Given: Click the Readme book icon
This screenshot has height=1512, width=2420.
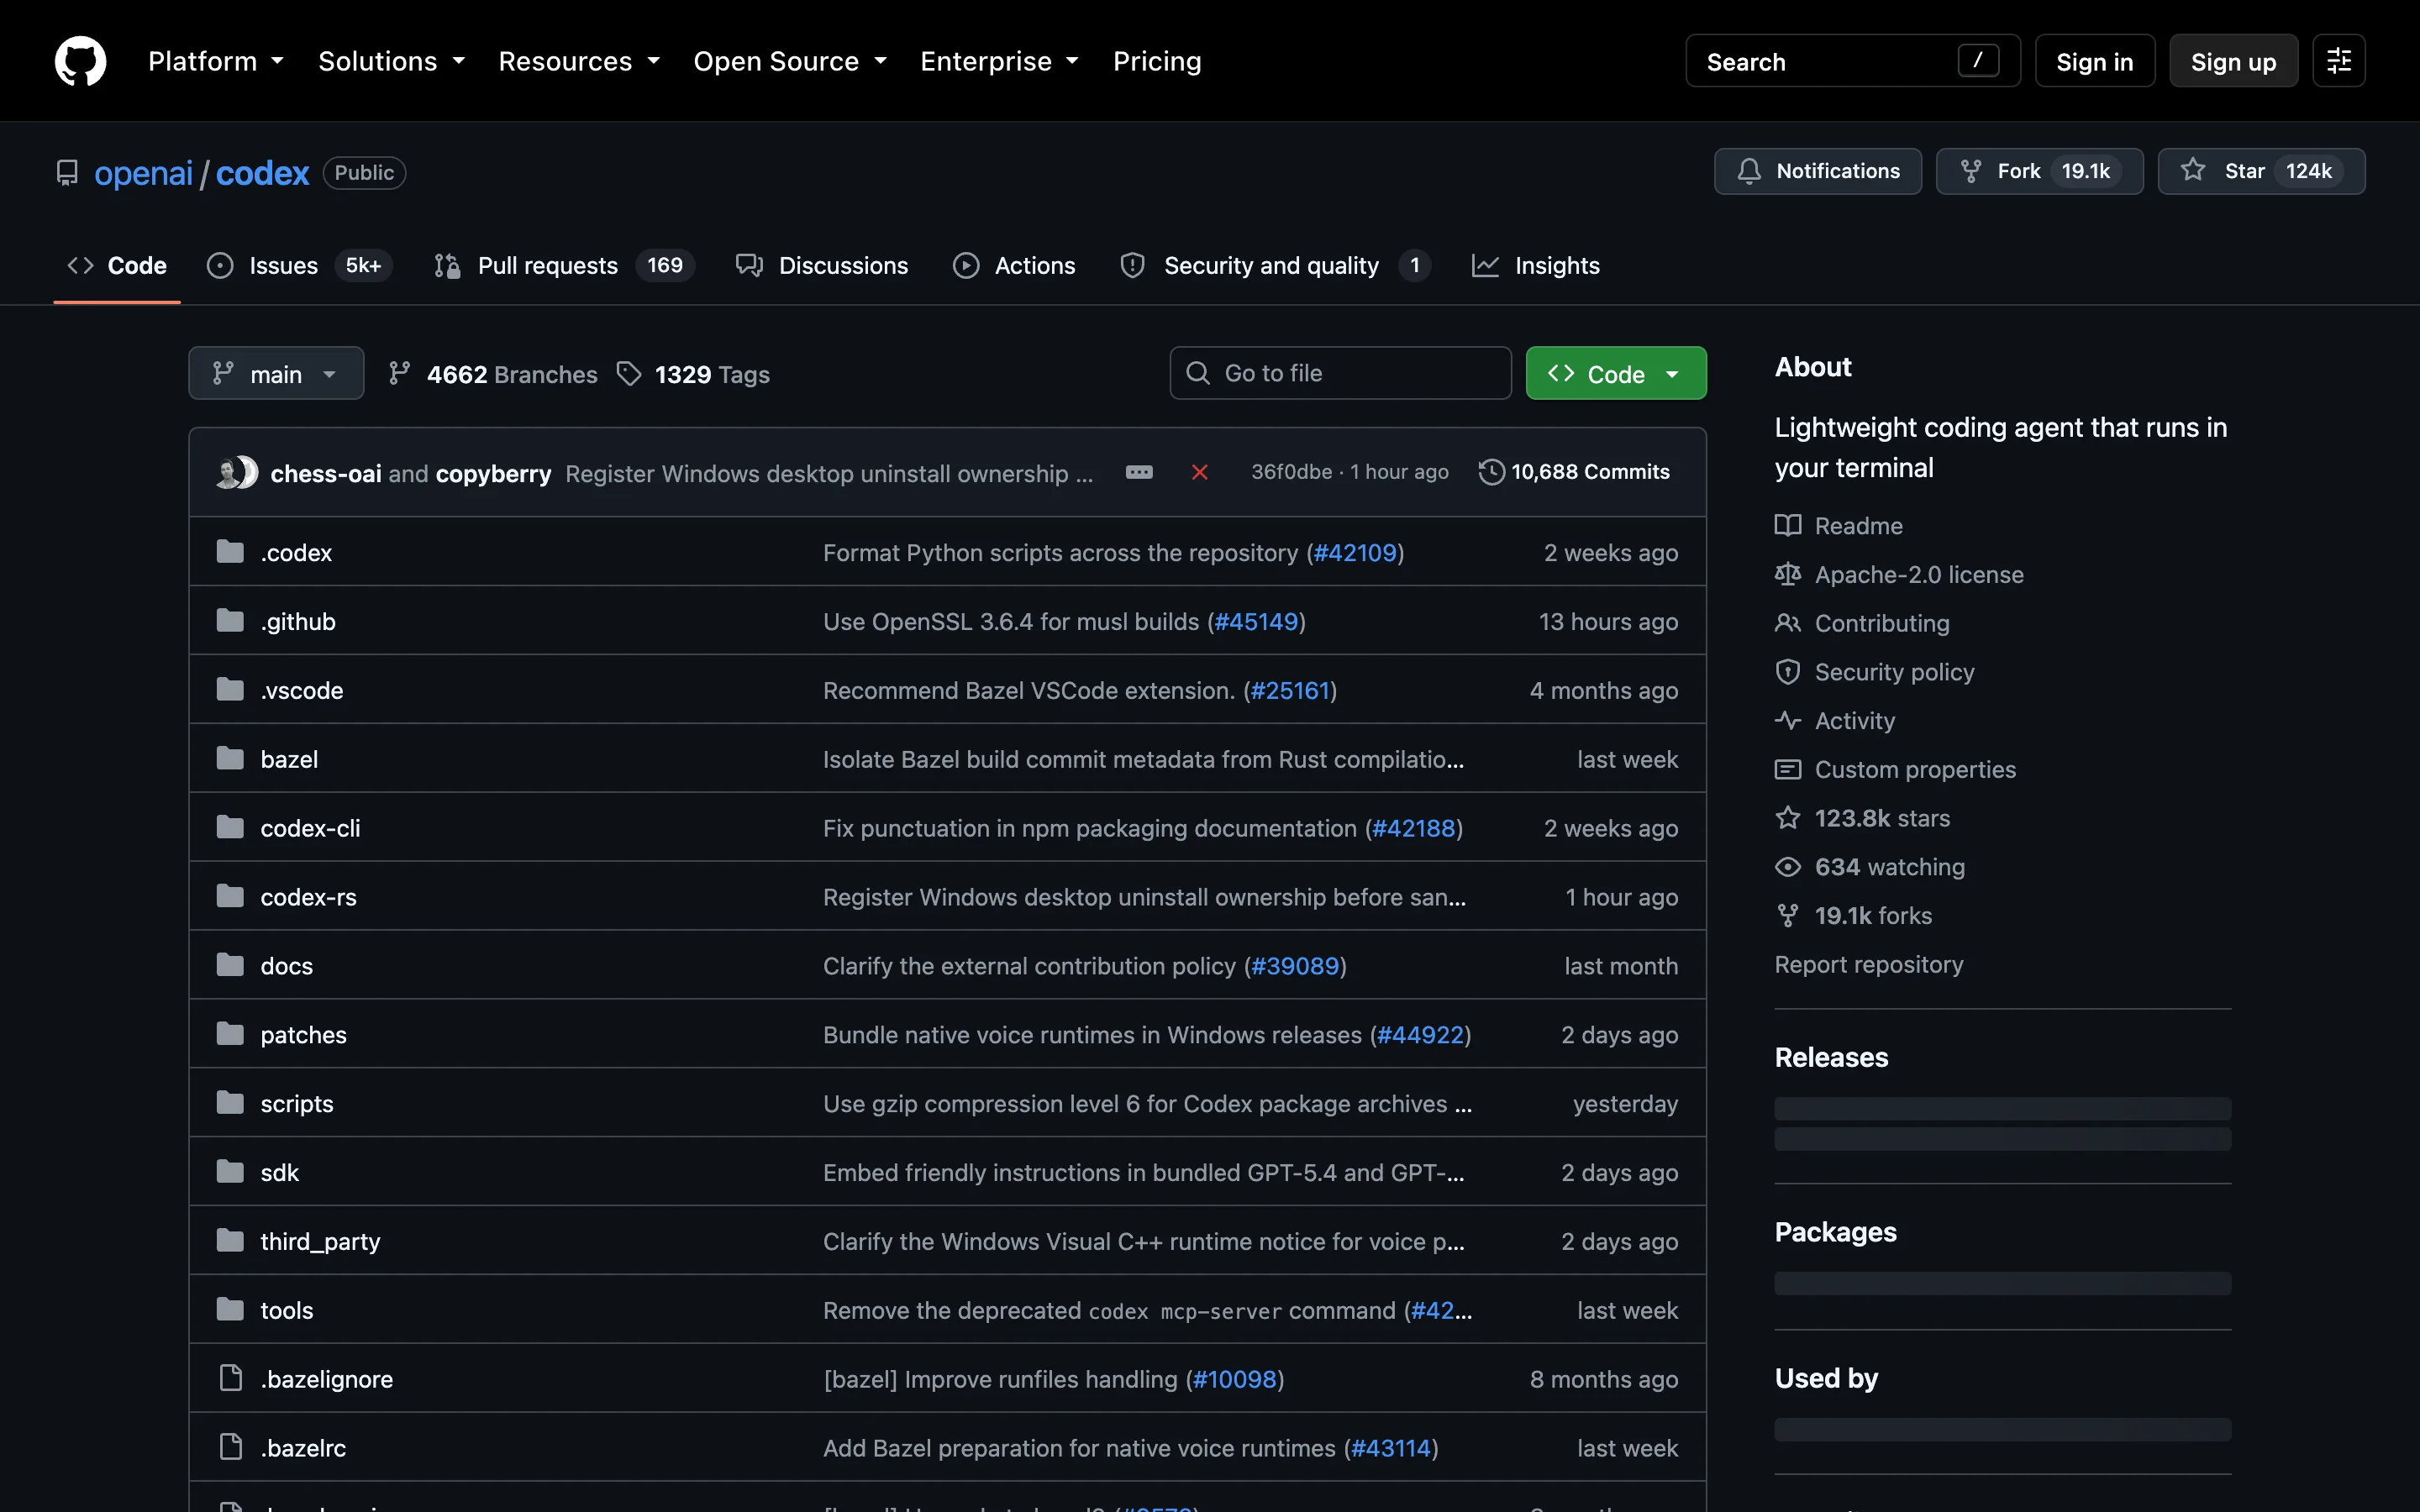Looking at the screenshot, I should tap(1787, 525).
